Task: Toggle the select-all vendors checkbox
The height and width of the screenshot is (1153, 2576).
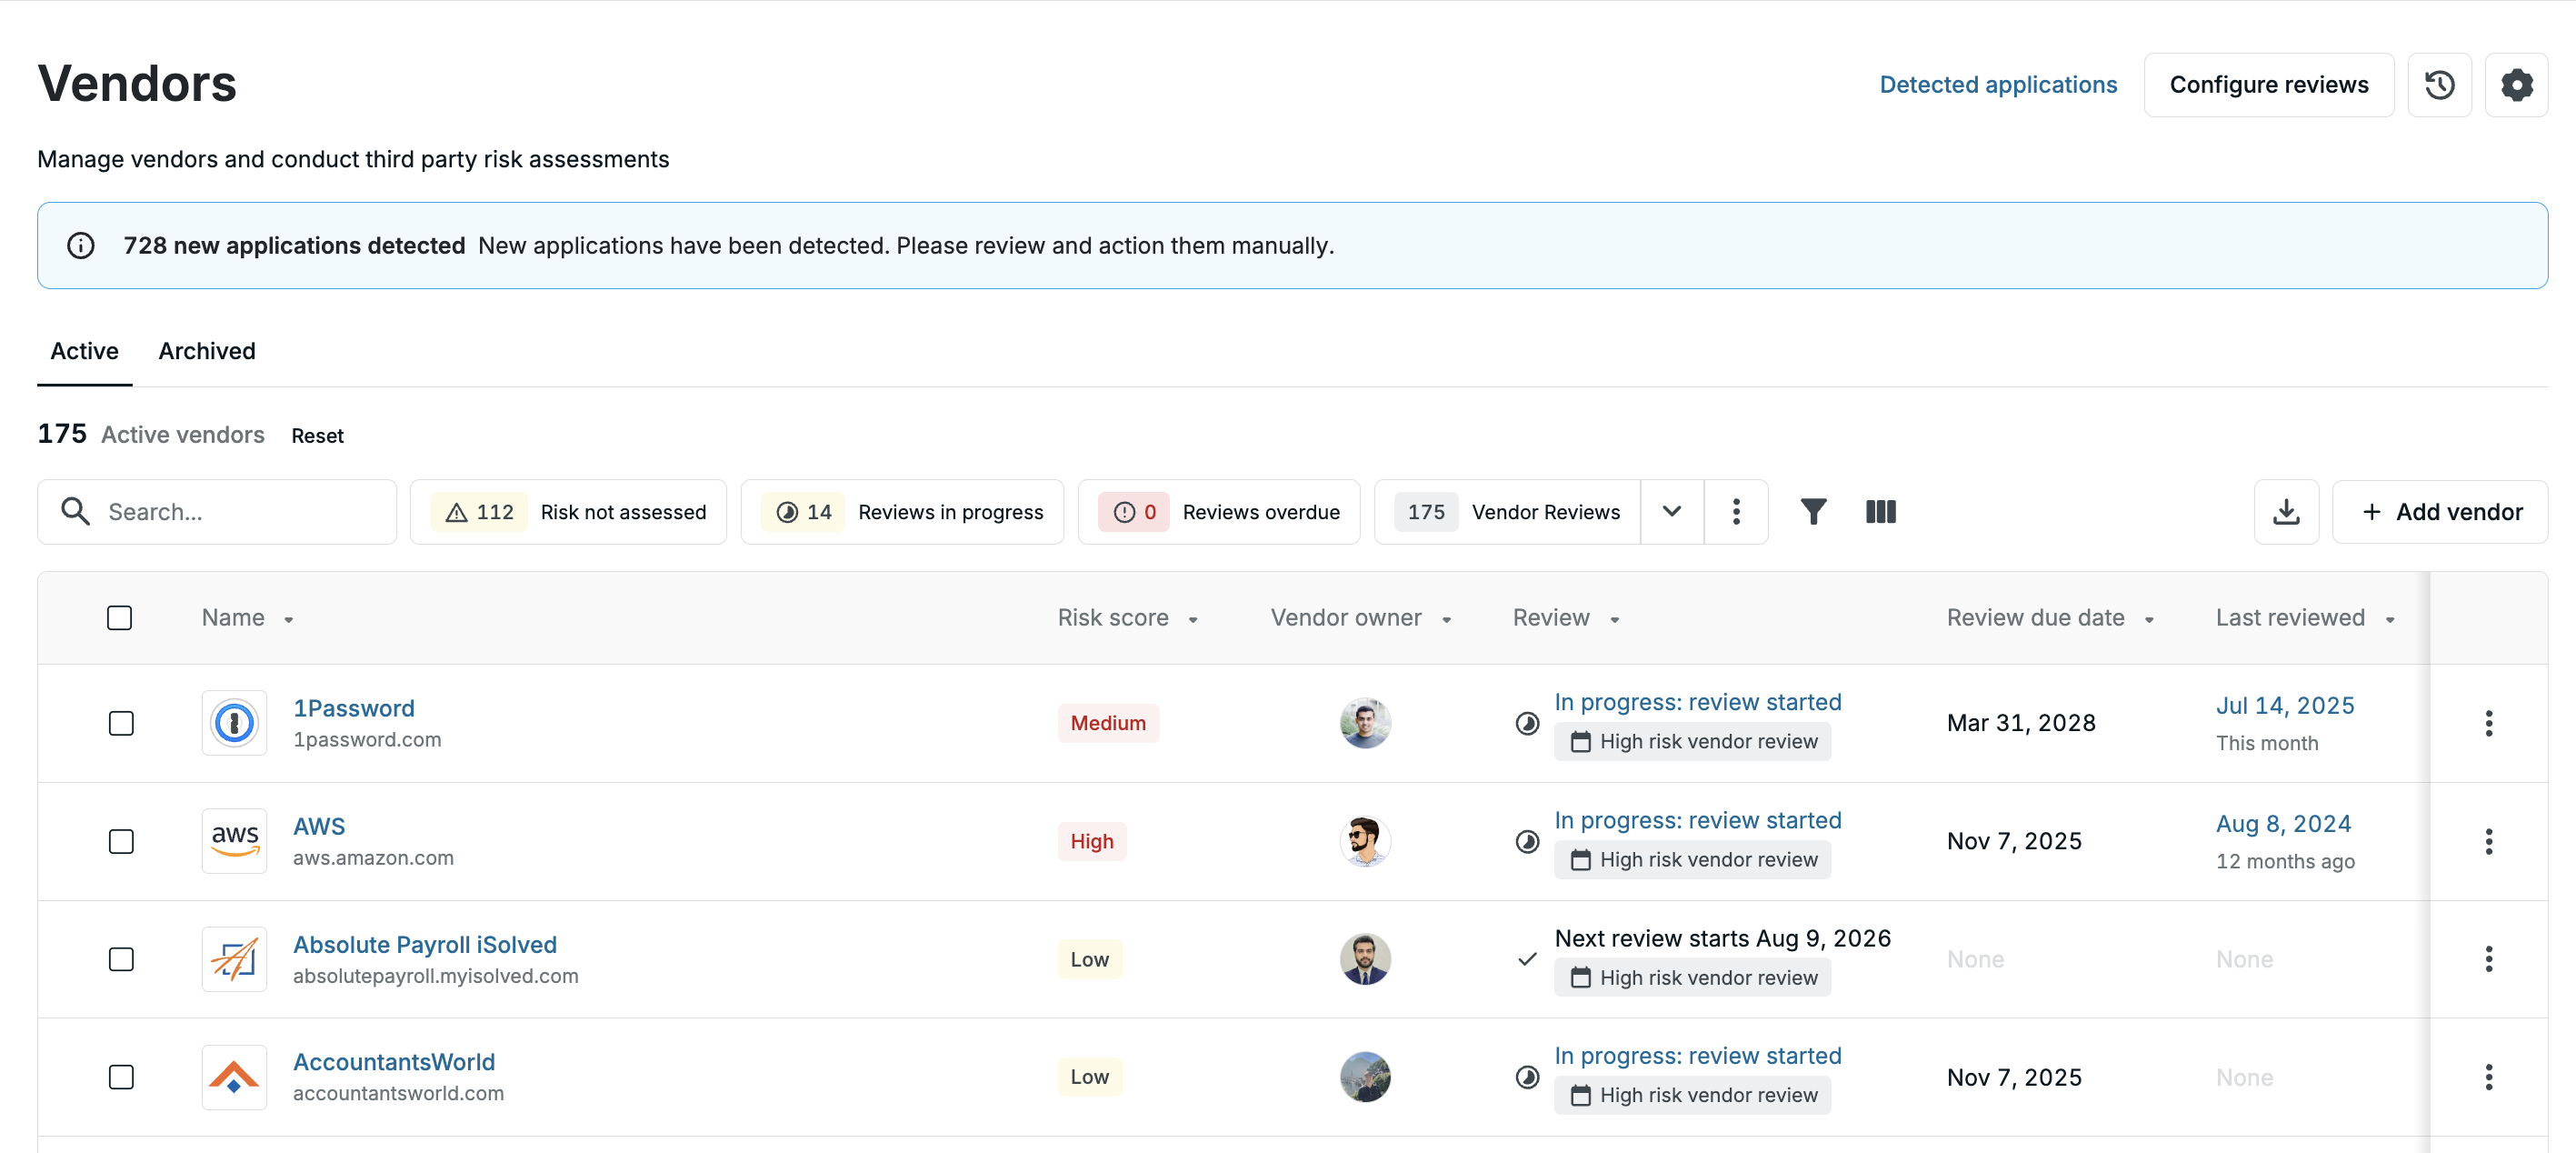Action: [x=119, y=618]
